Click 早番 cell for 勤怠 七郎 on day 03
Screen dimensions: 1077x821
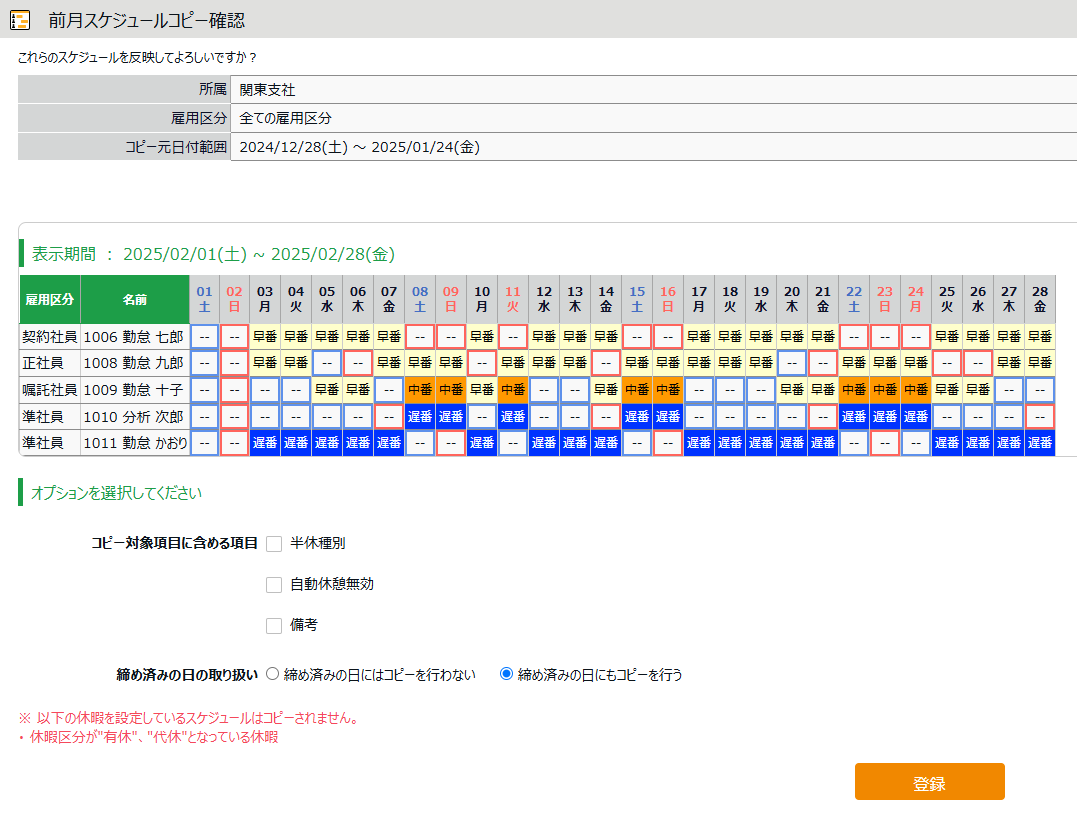click(265, 337)
